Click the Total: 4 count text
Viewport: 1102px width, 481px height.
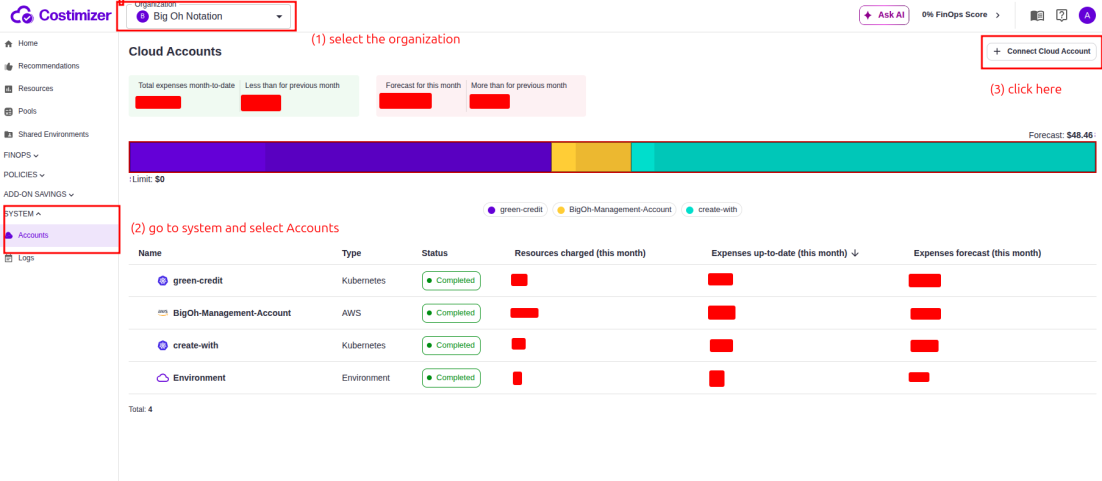point(141,409)
